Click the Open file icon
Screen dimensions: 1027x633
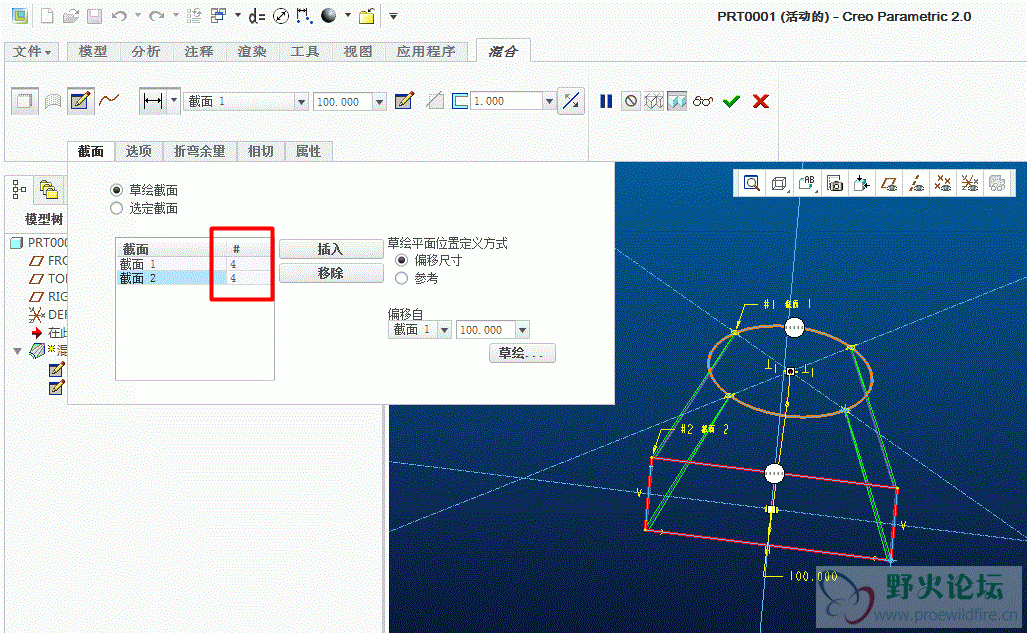click(x=71, y=16)
